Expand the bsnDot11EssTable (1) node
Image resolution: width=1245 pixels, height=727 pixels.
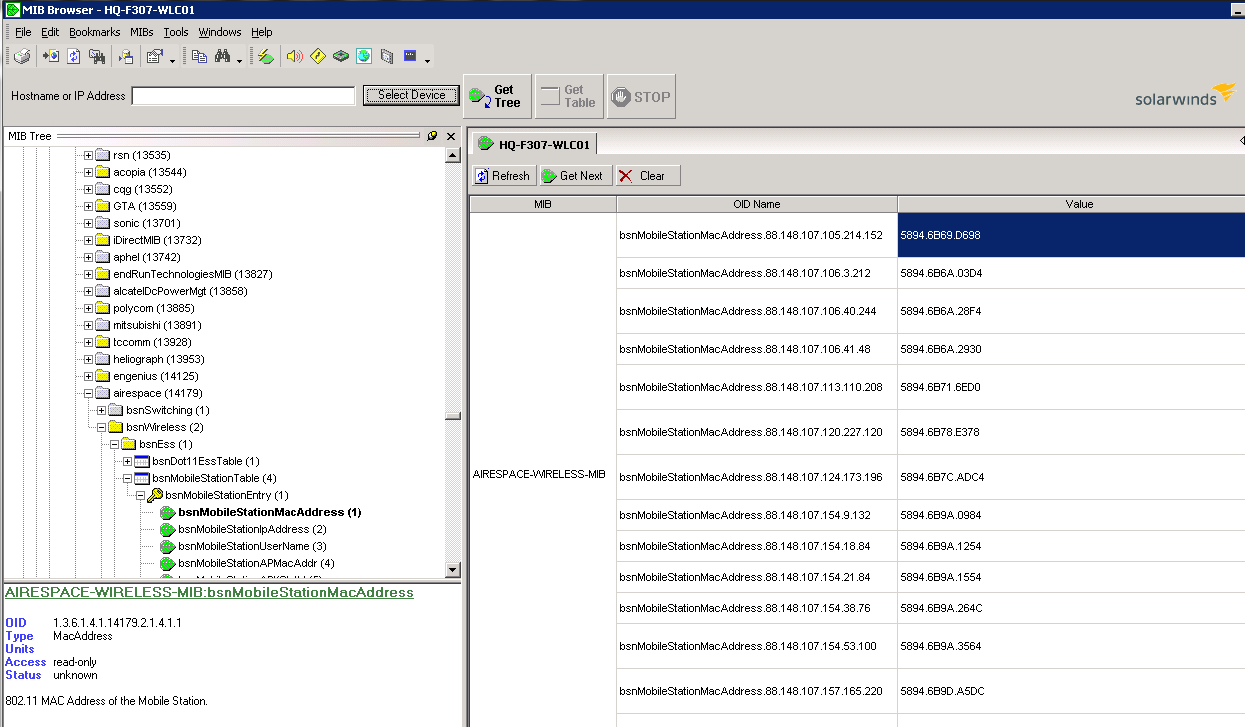pyautogui.click(x=127, y=461)
